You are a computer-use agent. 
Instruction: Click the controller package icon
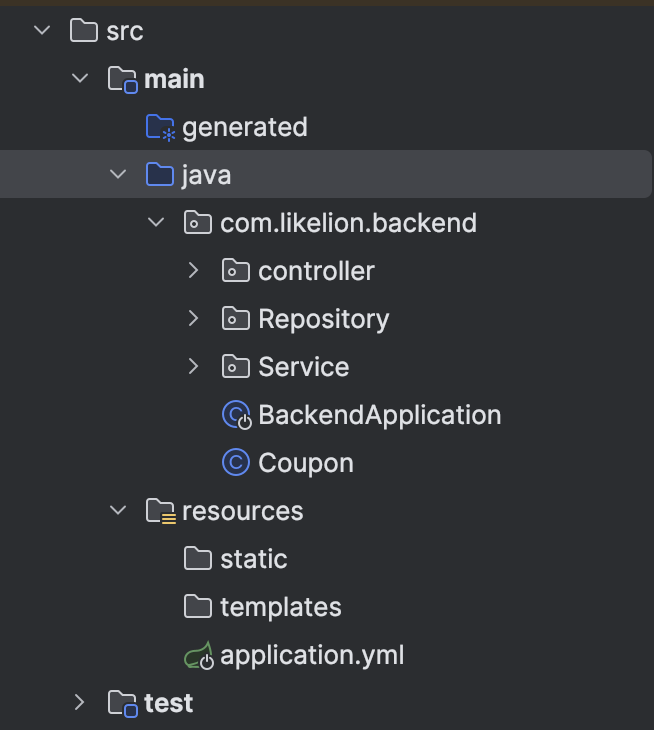236,271
